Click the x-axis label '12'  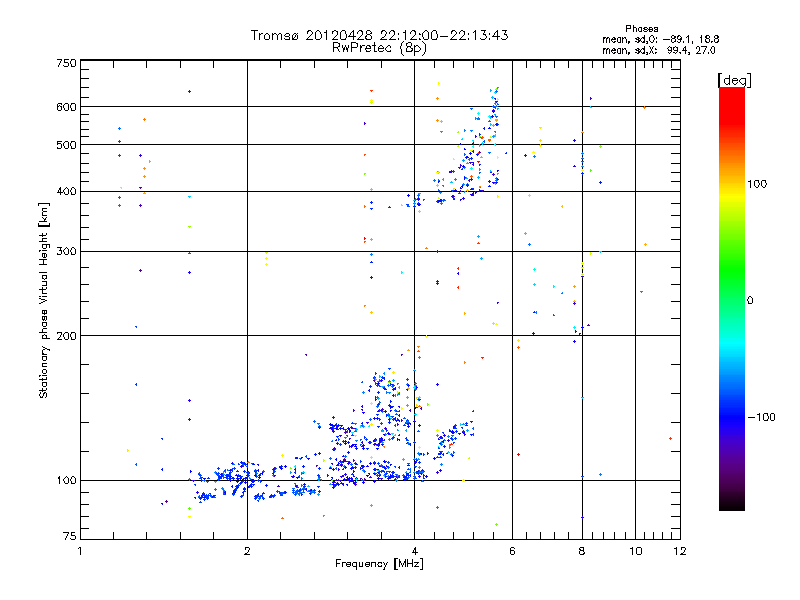coord(680,551)
